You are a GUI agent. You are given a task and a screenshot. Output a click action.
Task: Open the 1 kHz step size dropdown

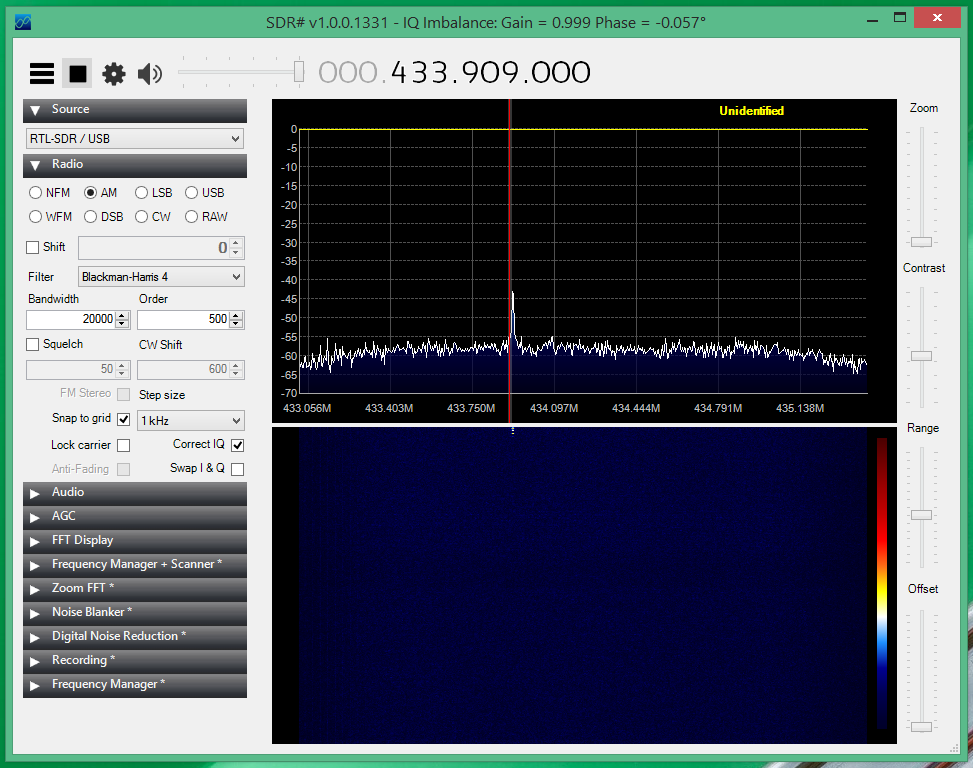coord(191,421)
